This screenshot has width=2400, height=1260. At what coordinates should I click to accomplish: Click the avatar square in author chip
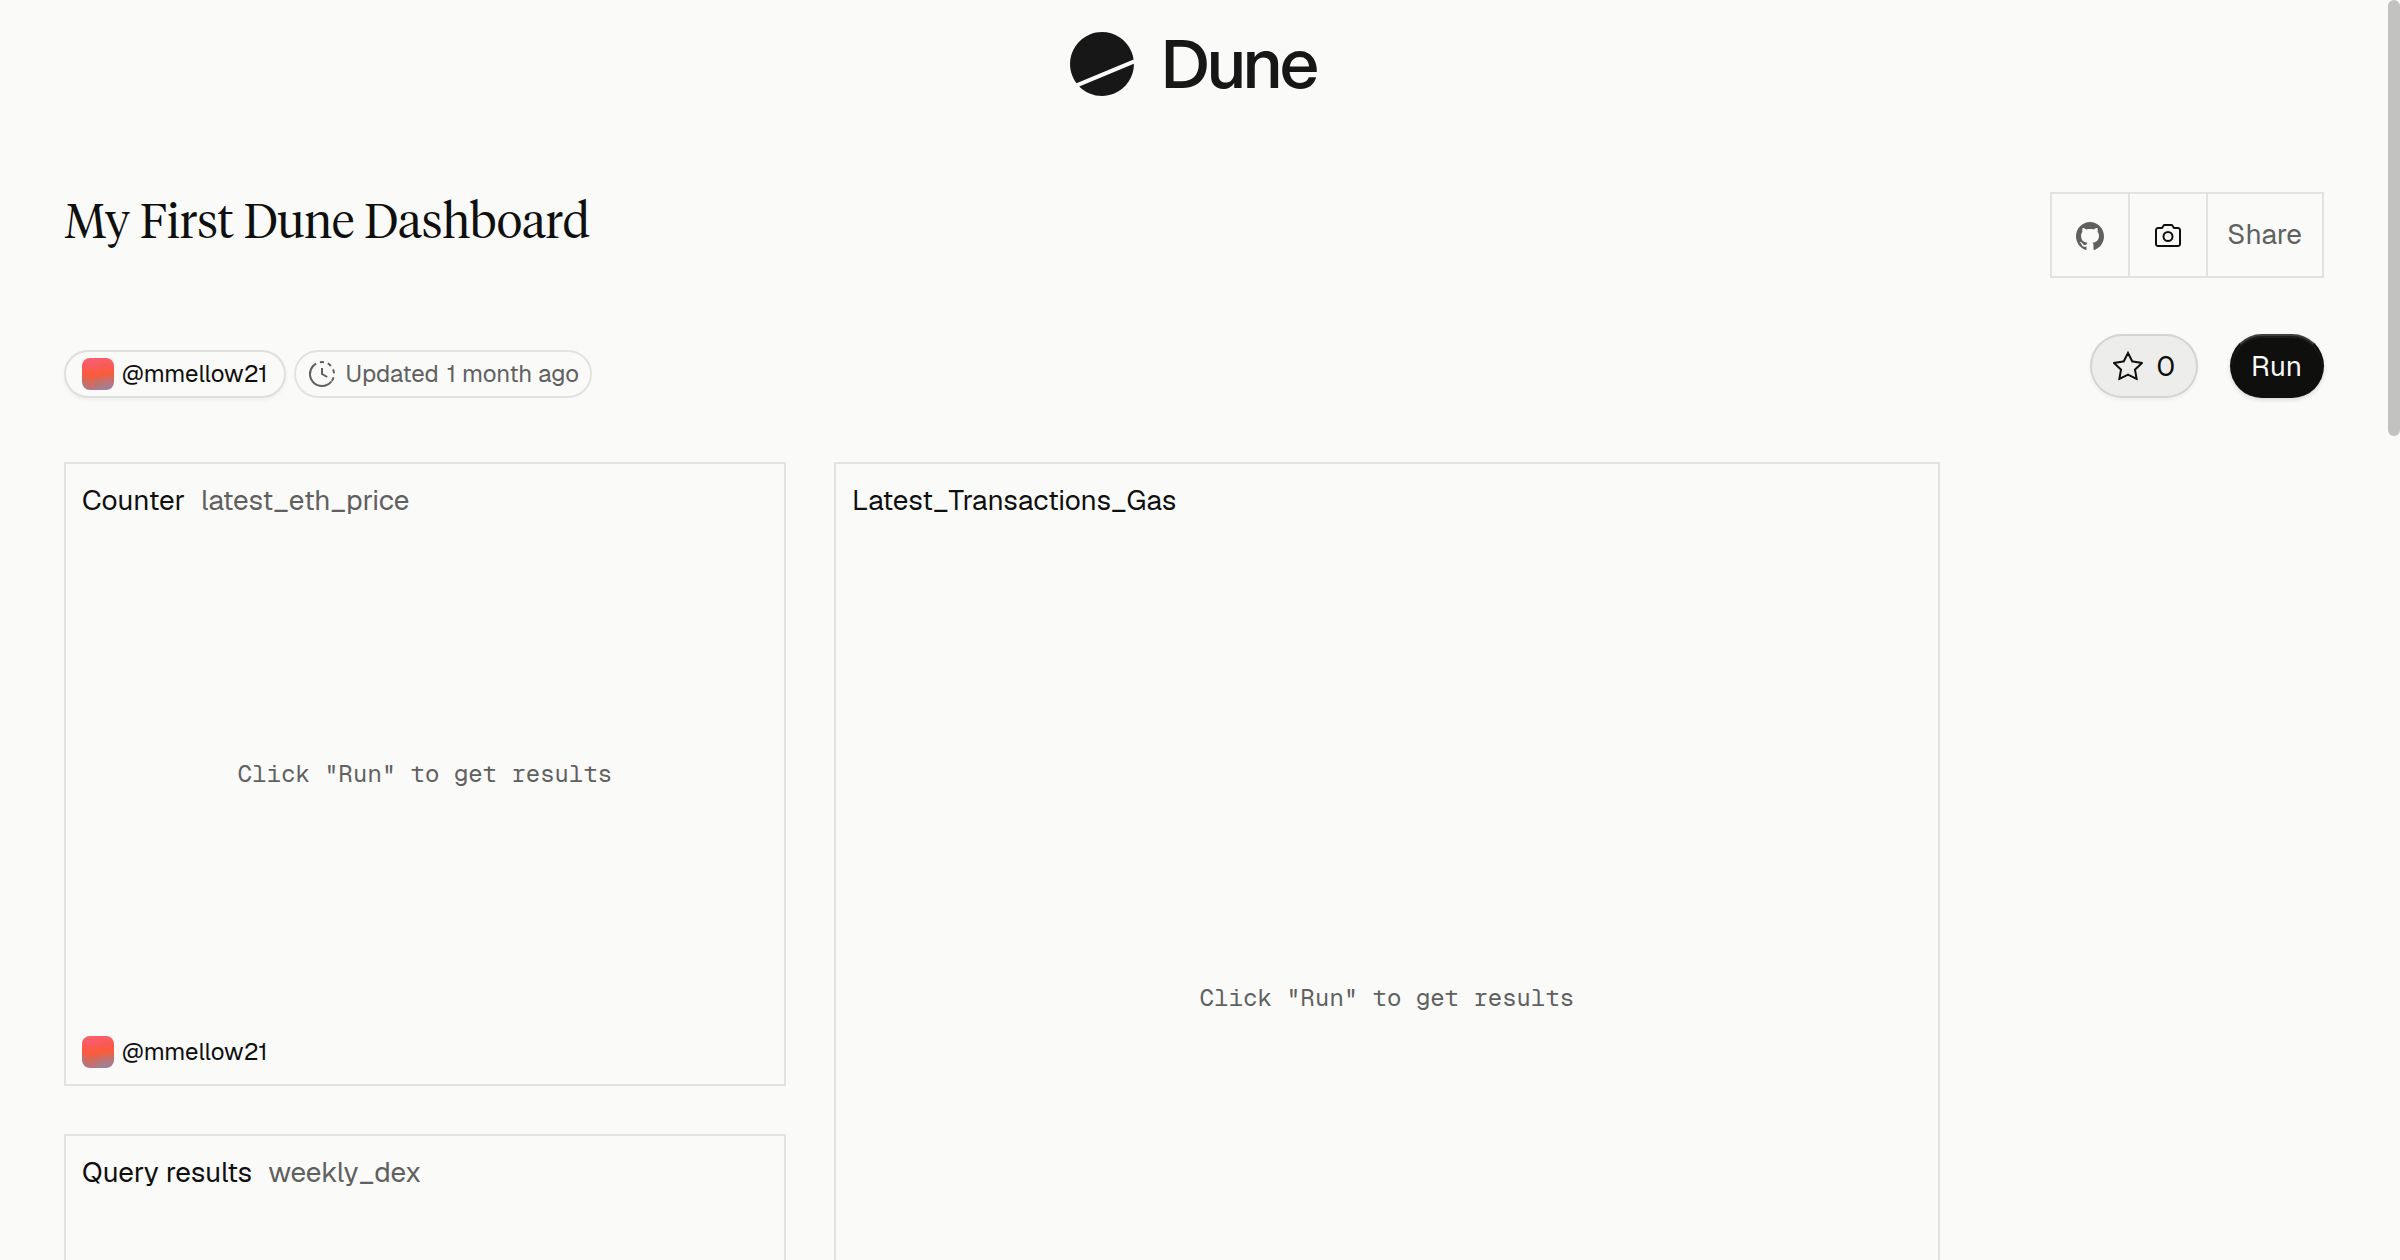98,374
